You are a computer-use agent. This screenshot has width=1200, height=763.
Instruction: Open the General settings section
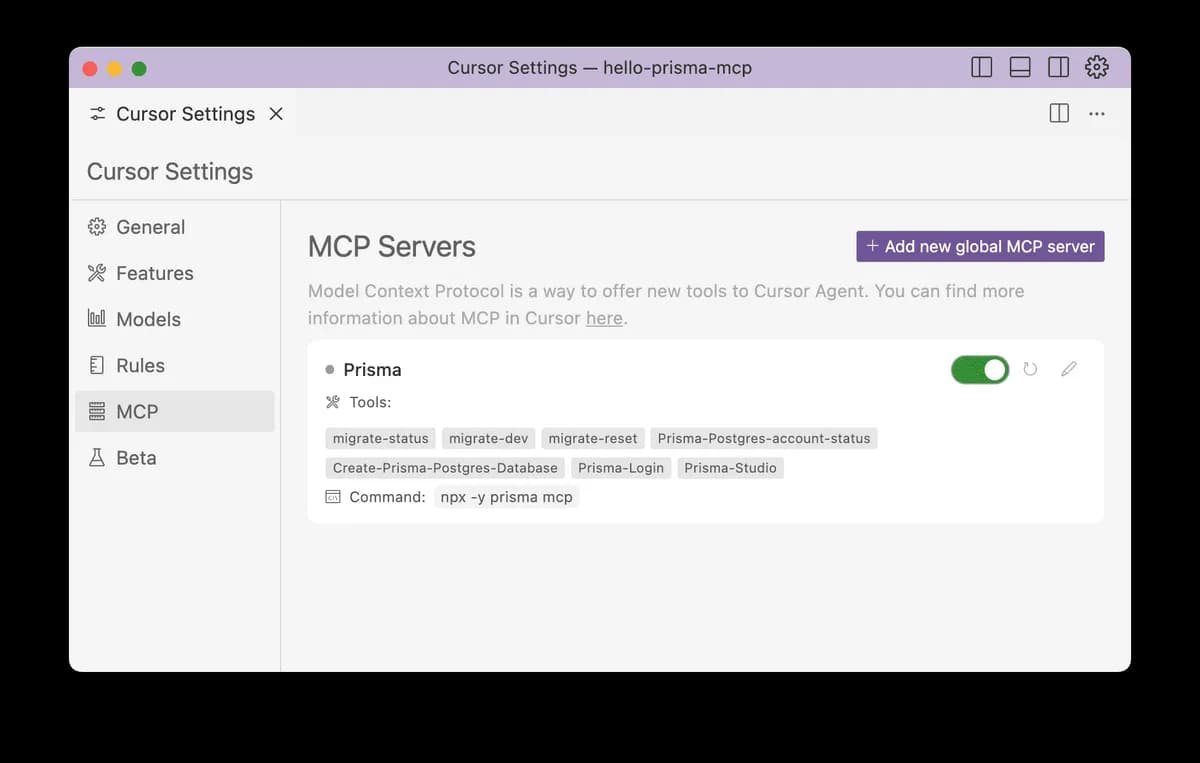click(x=175, y=227)
